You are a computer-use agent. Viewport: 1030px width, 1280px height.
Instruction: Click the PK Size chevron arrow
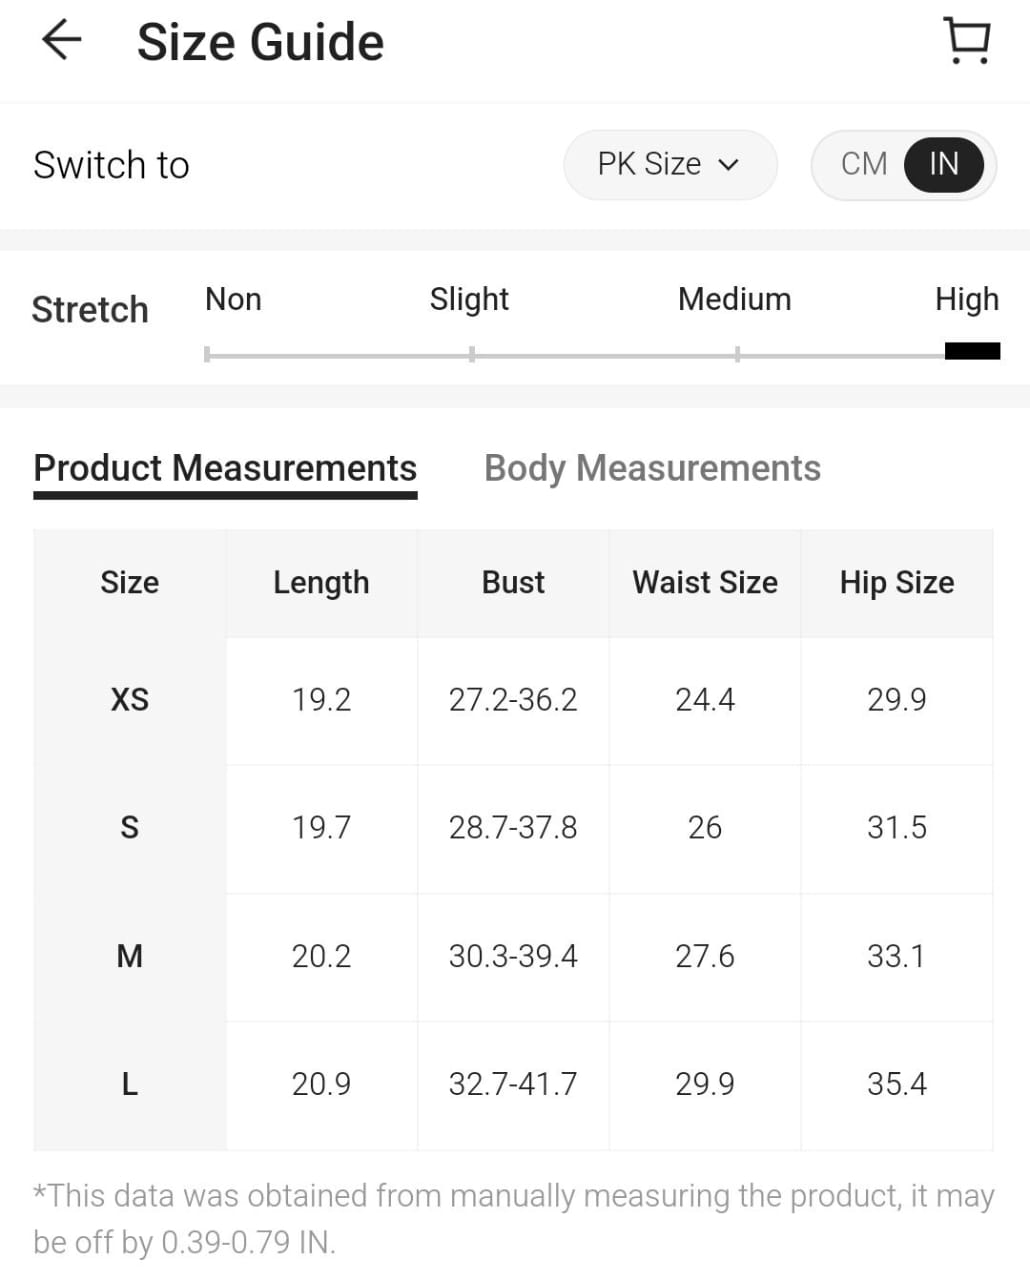[729, 165]
